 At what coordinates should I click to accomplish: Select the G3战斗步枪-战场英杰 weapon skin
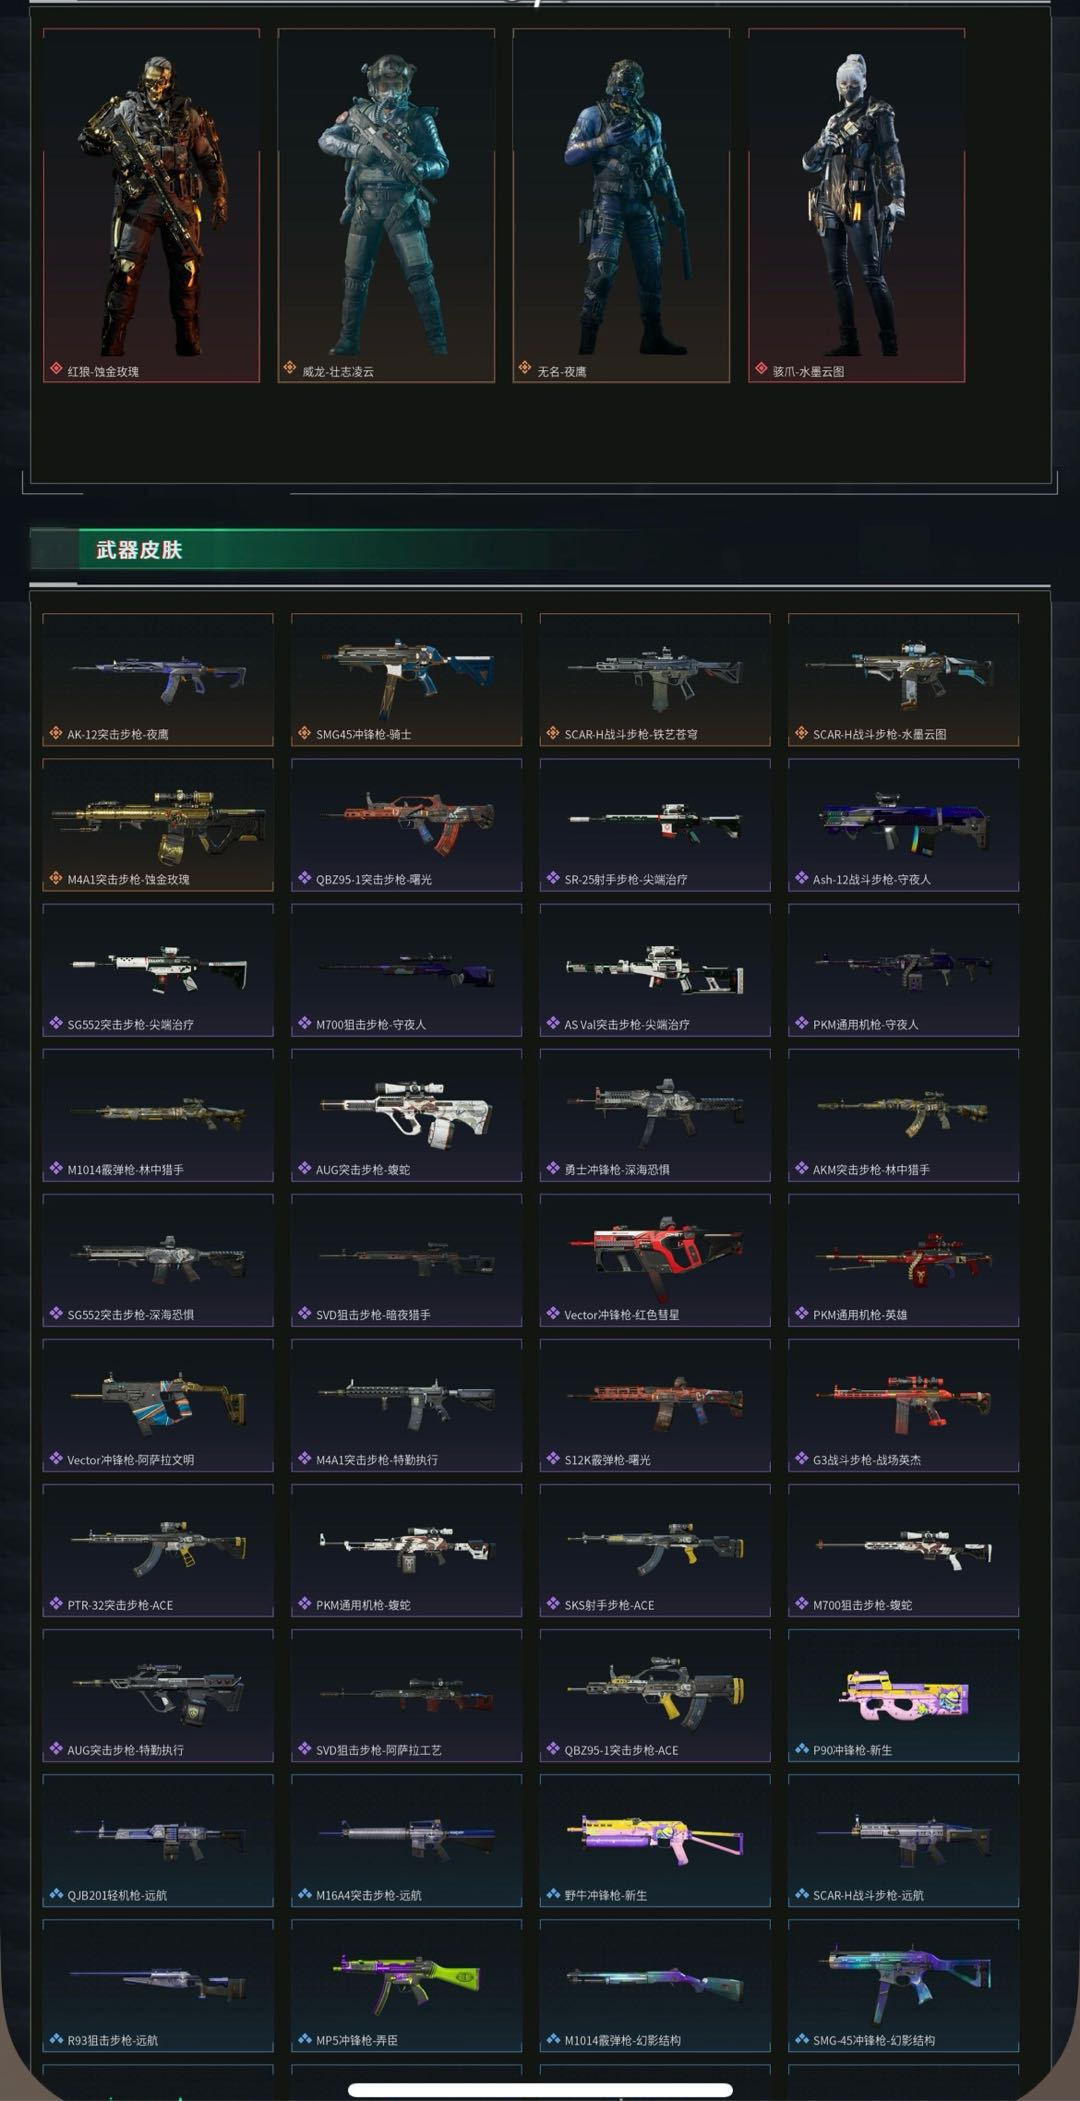903,1405
